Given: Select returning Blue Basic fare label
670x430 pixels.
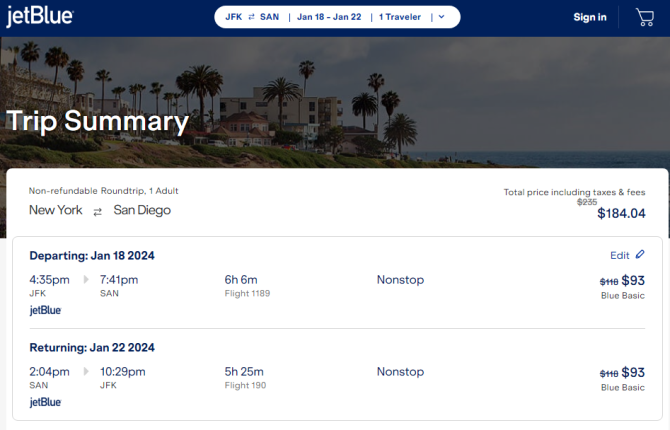Looking at the screenshot, I should tap(622, 387).
